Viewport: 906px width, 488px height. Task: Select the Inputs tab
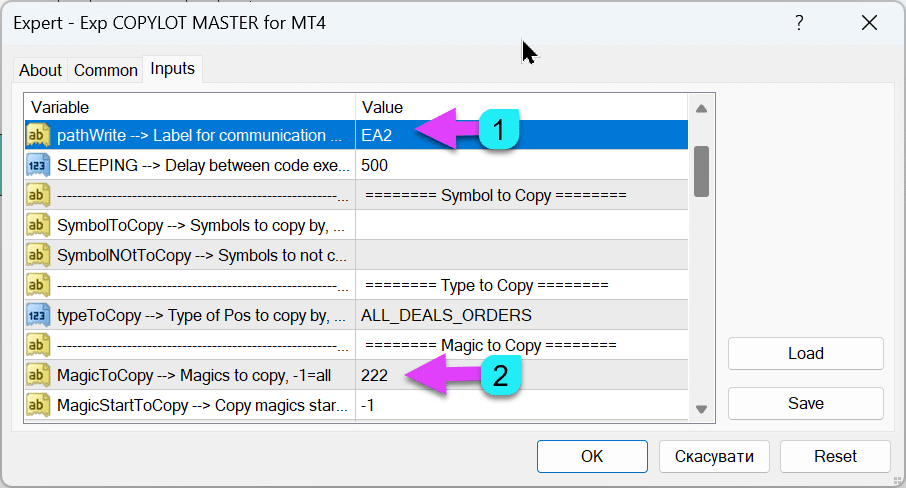click(x=172, y=69)
